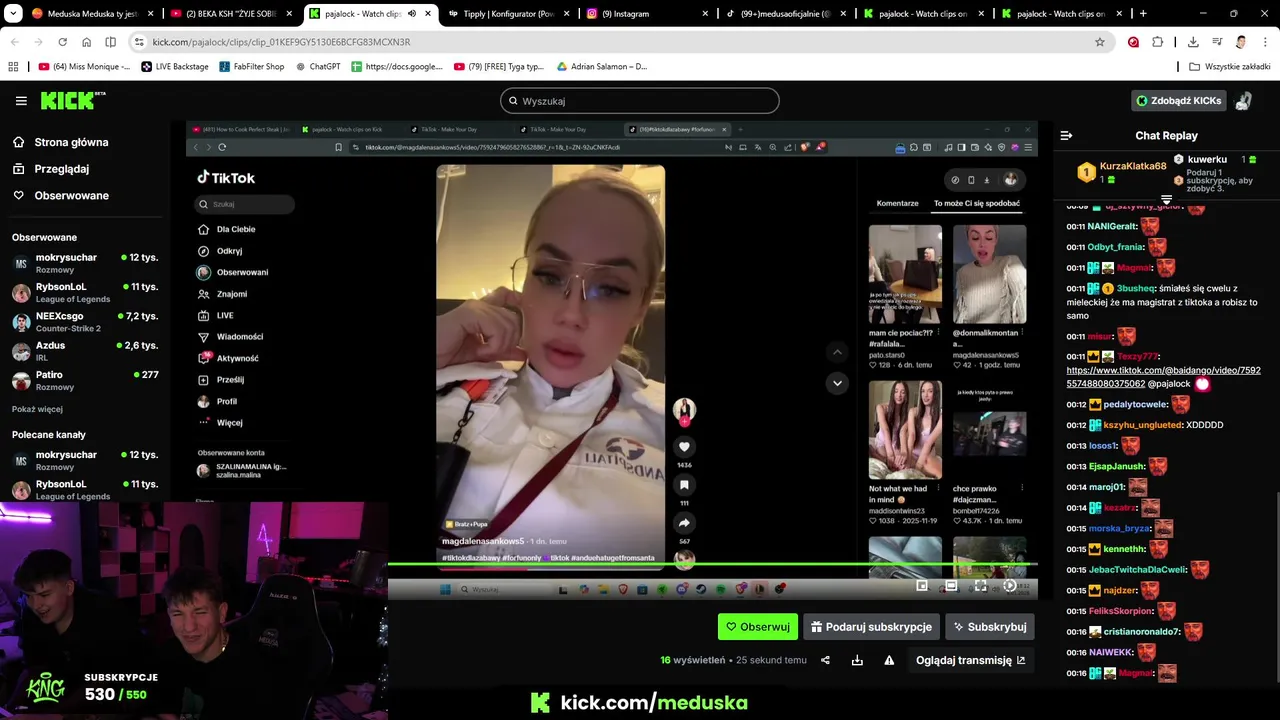This screenshot has height=720, width=1280.
Task: Click the browser back arrow
Action: tap(14, 42)
